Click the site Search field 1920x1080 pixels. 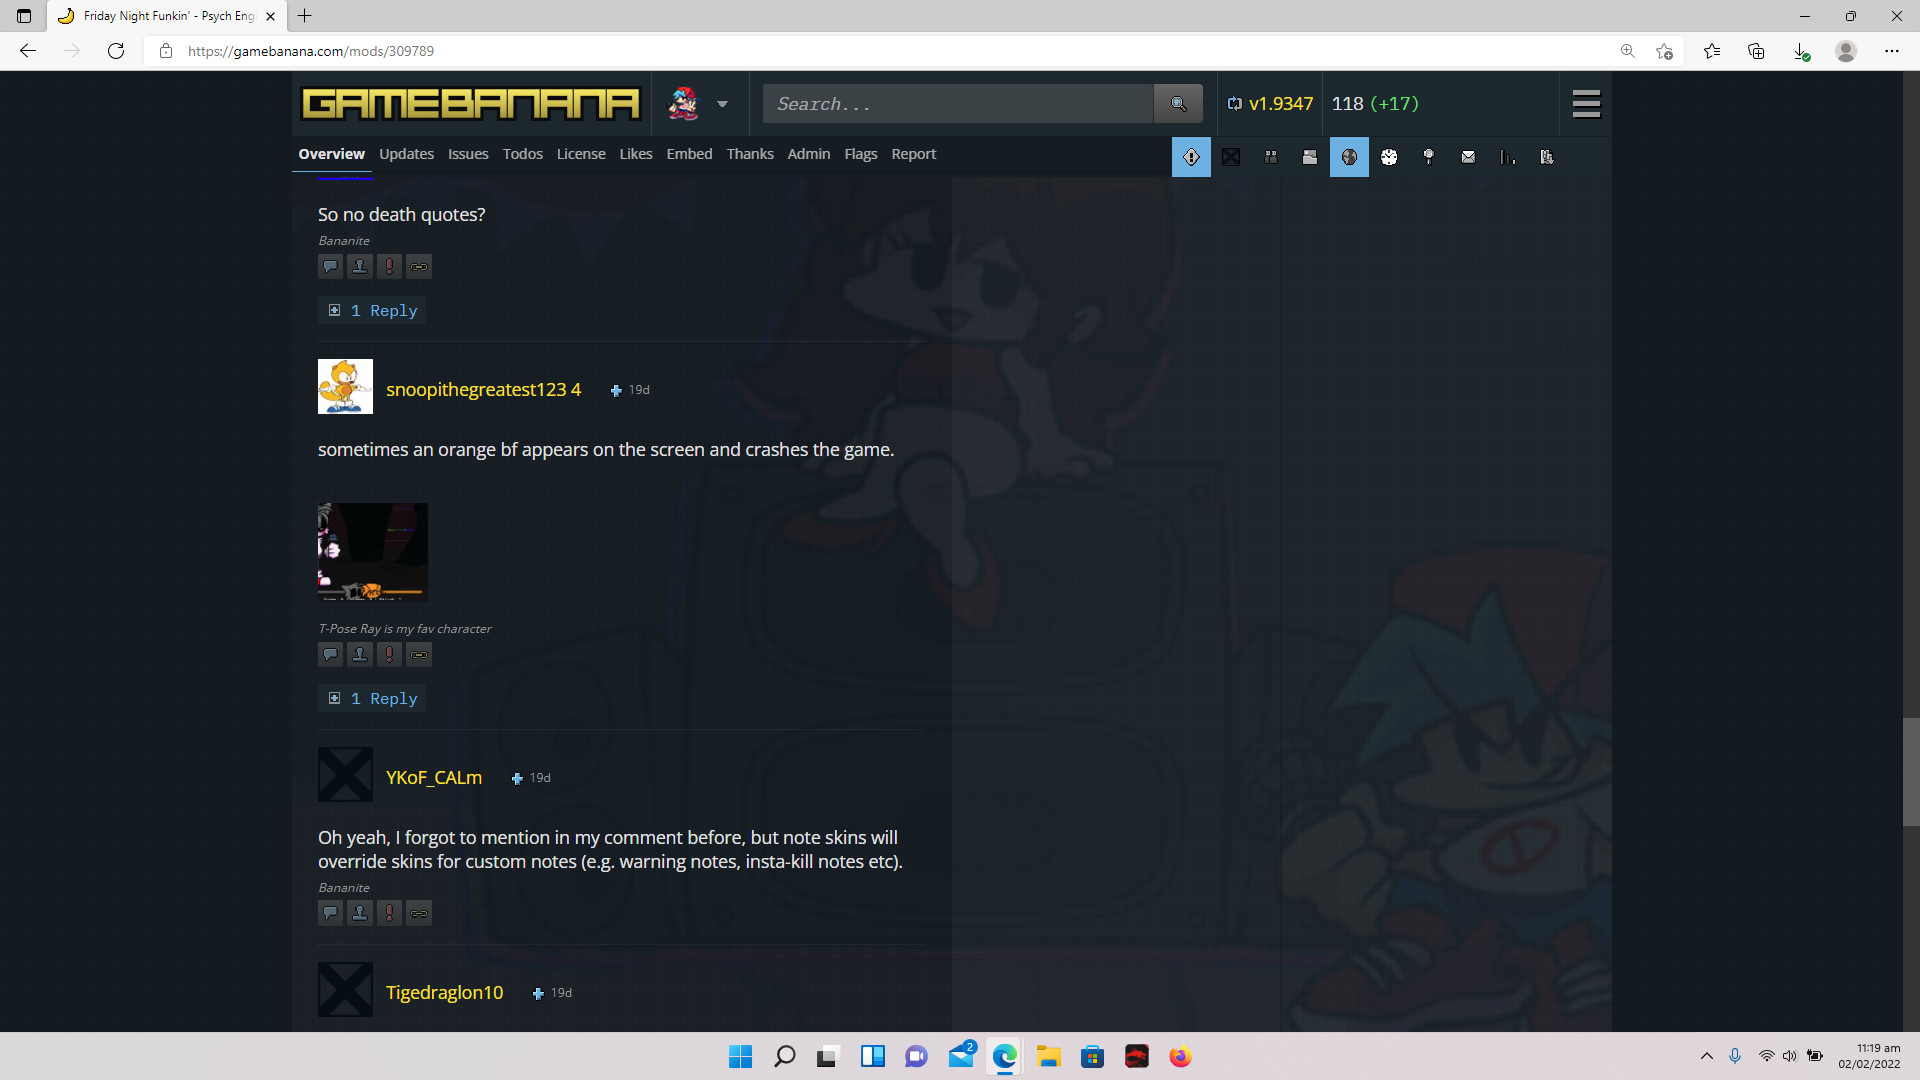pyautogui.click(x=957, y=104)
